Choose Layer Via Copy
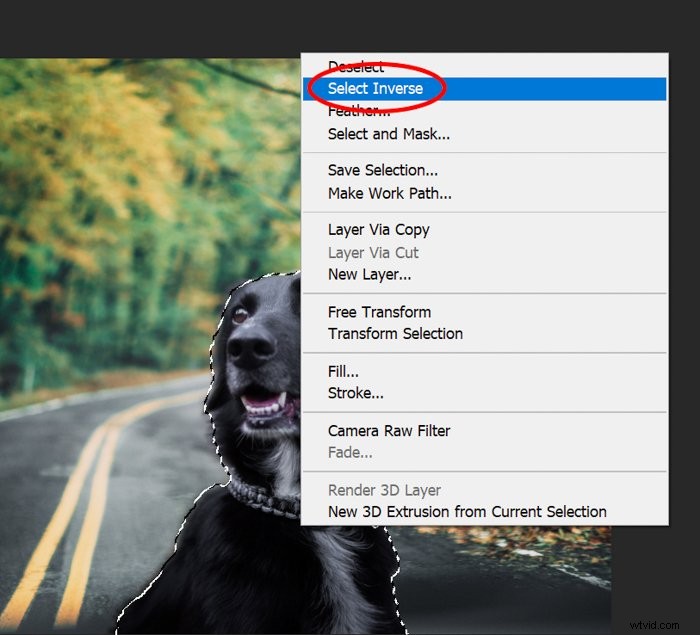 [x=484, y=230]
